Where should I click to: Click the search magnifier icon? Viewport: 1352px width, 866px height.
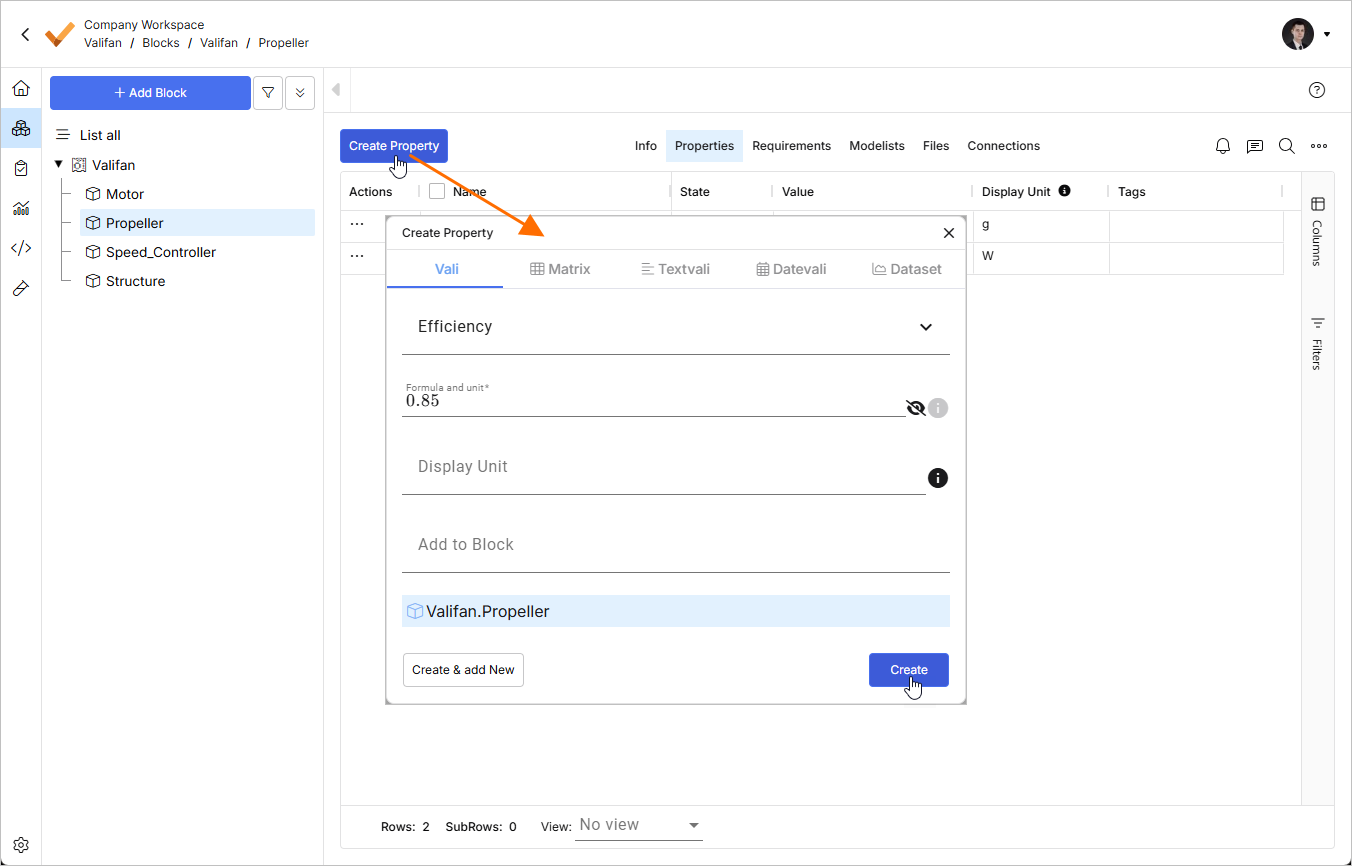(x=1287, y=146)
